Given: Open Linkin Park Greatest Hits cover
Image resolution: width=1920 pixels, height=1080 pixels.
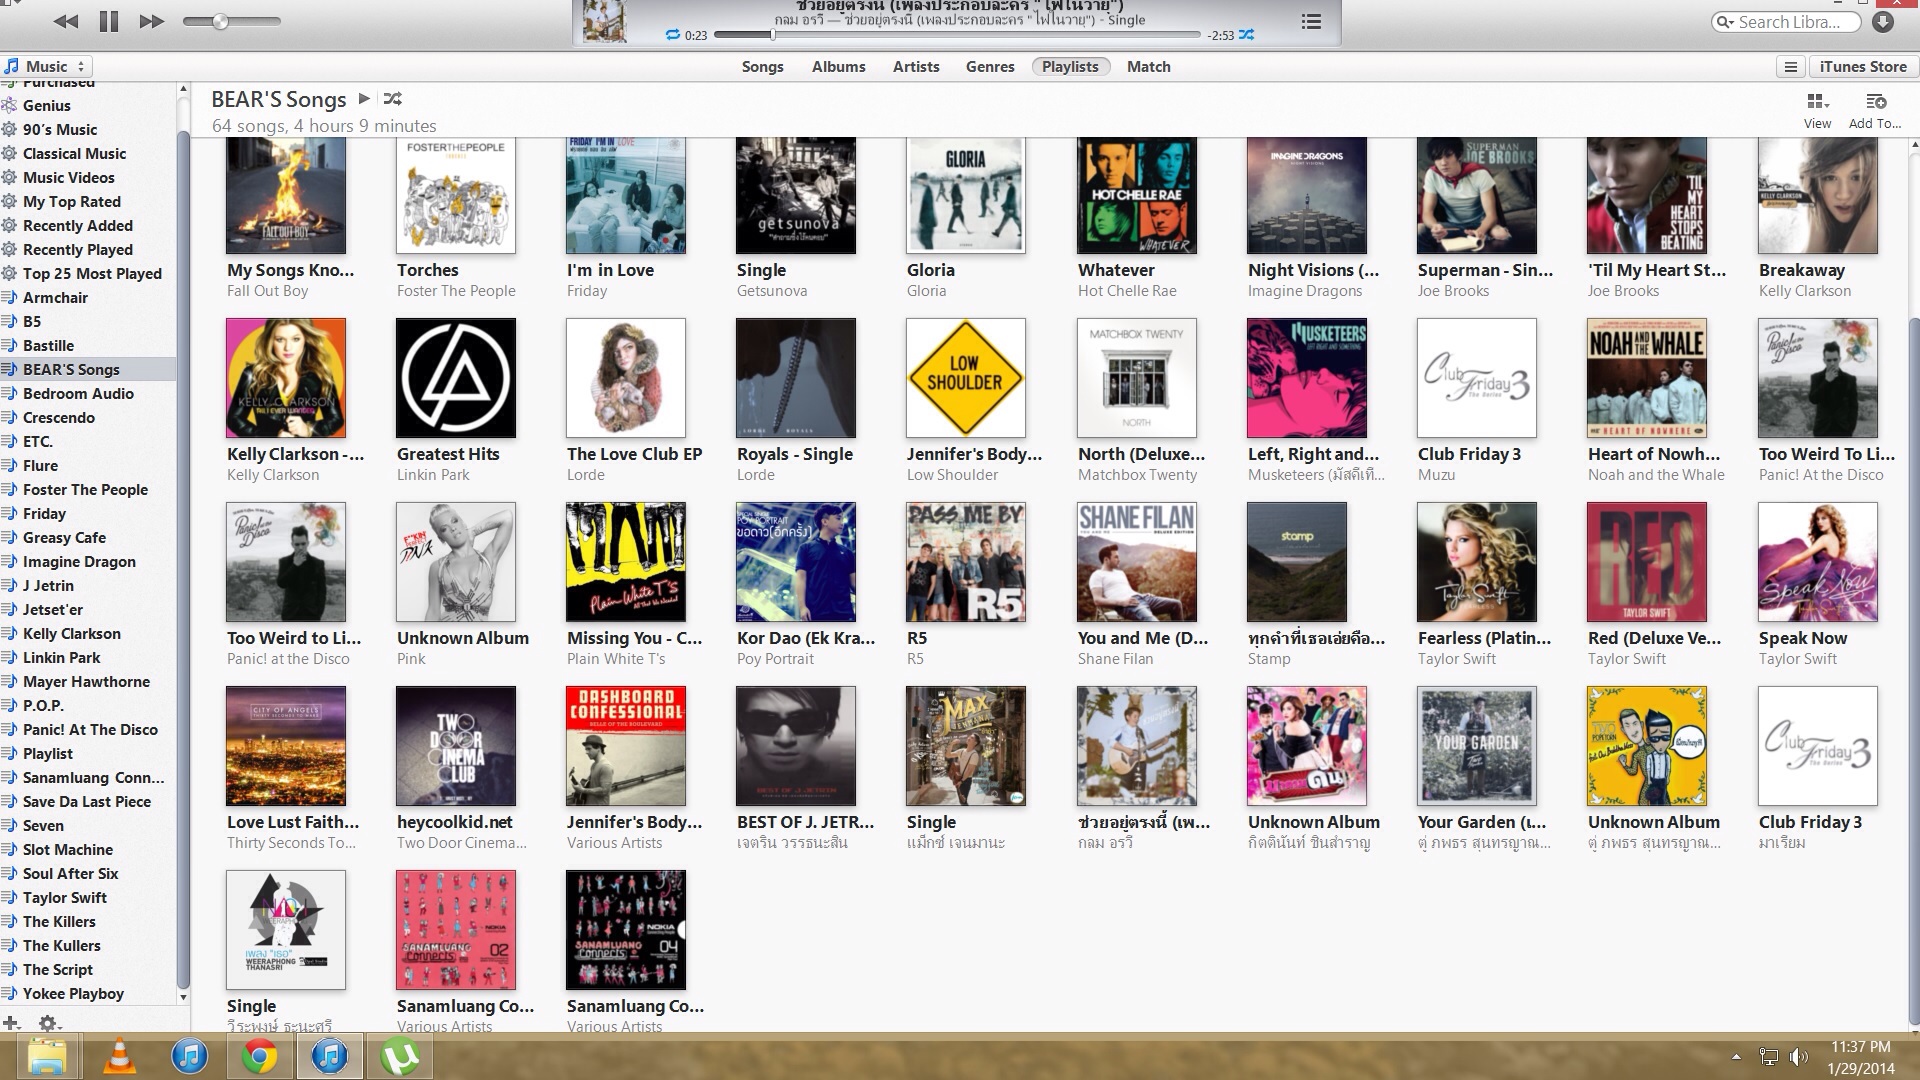Looking at the screenshot, I should 456,378.
